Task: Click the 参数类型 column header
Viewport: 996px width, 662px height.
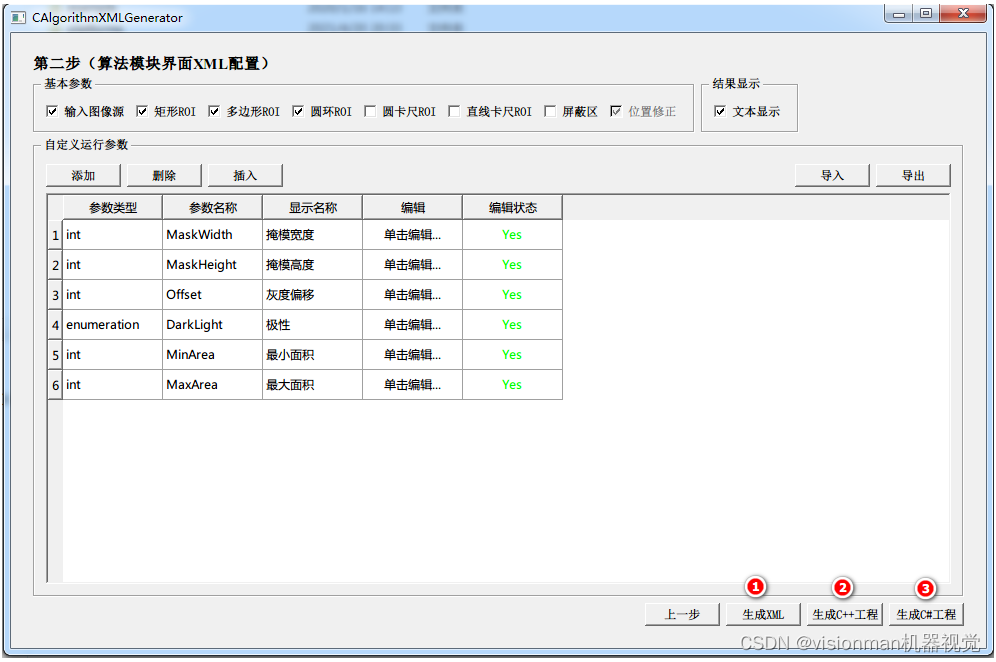Action: (x=110, y=206)
